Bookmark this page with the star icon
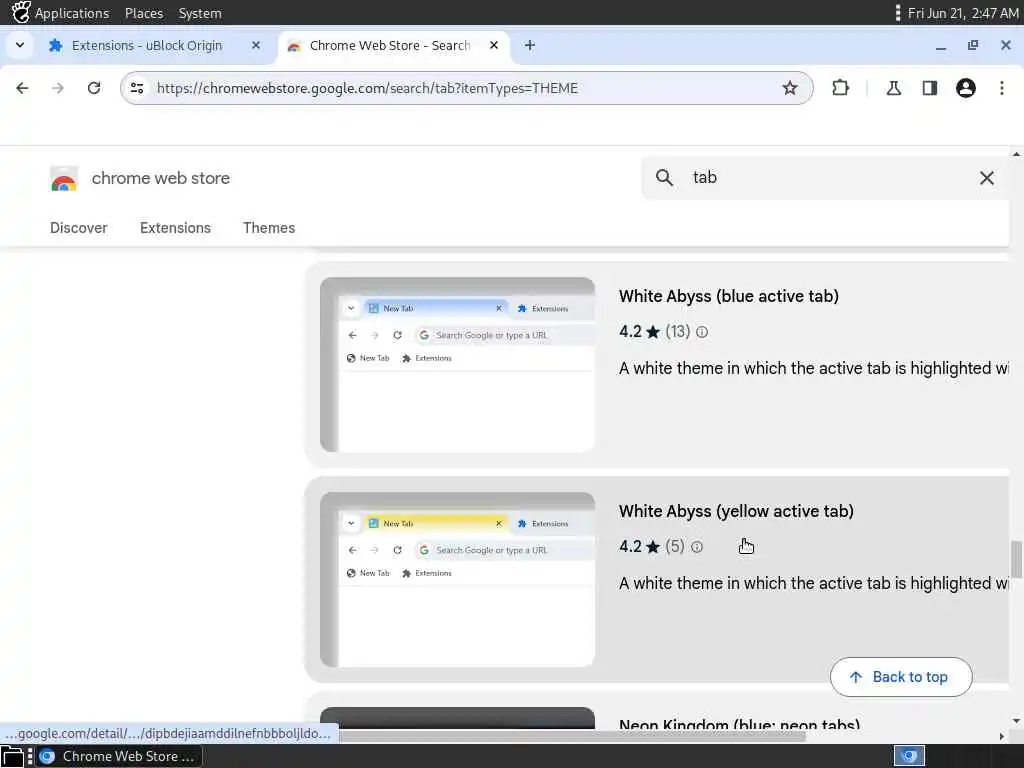This screenshot has width=1024, height=768. [x=790, y=88]
